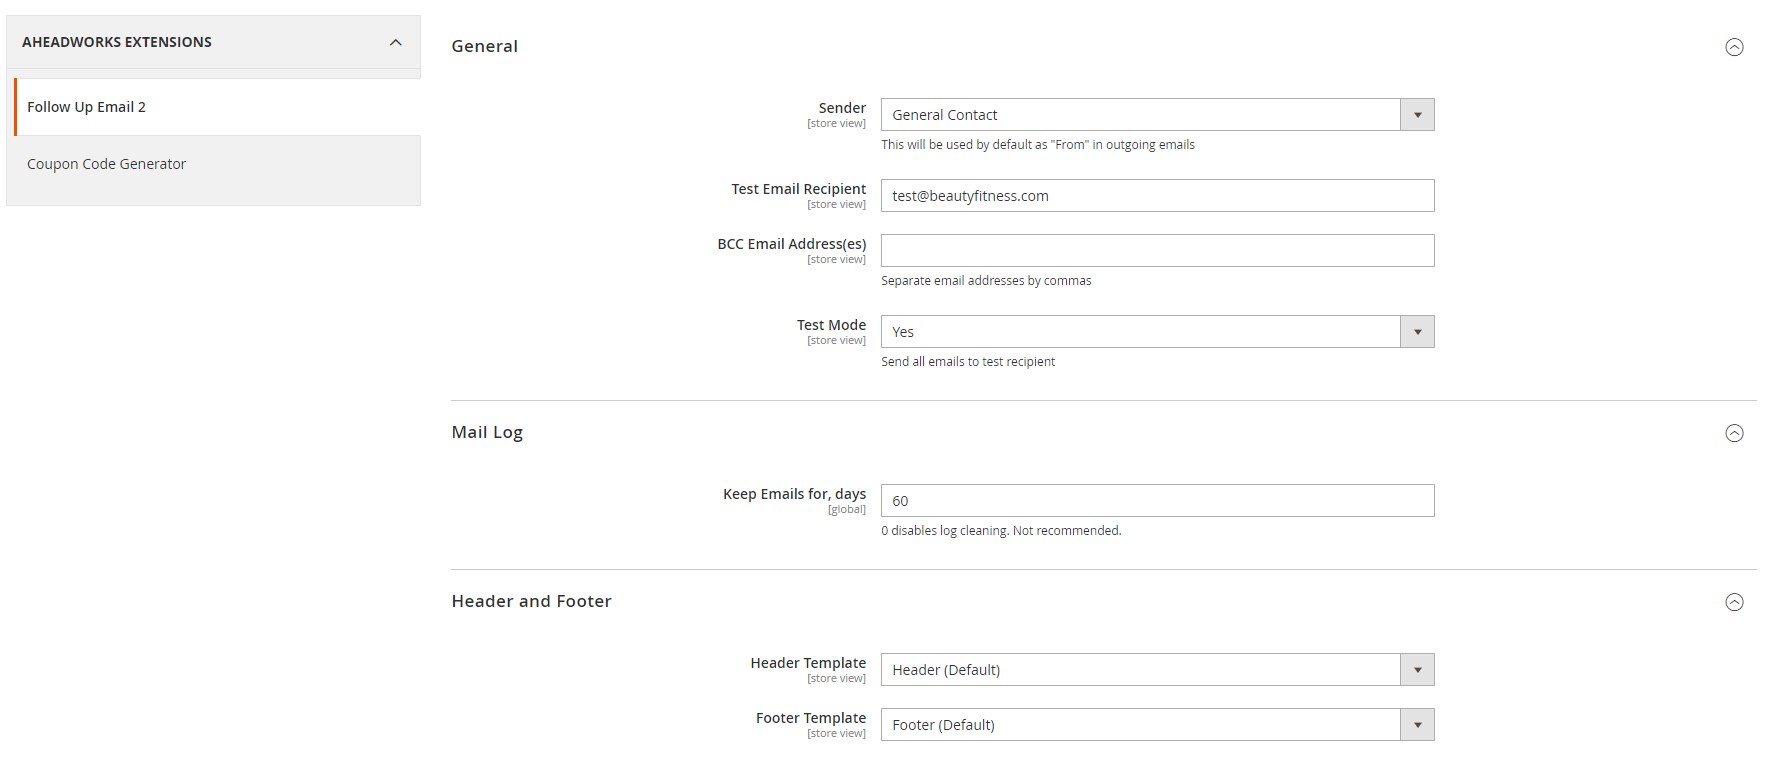
Task: Click the Keep Emails for days field
Action: click(1157, 501)
